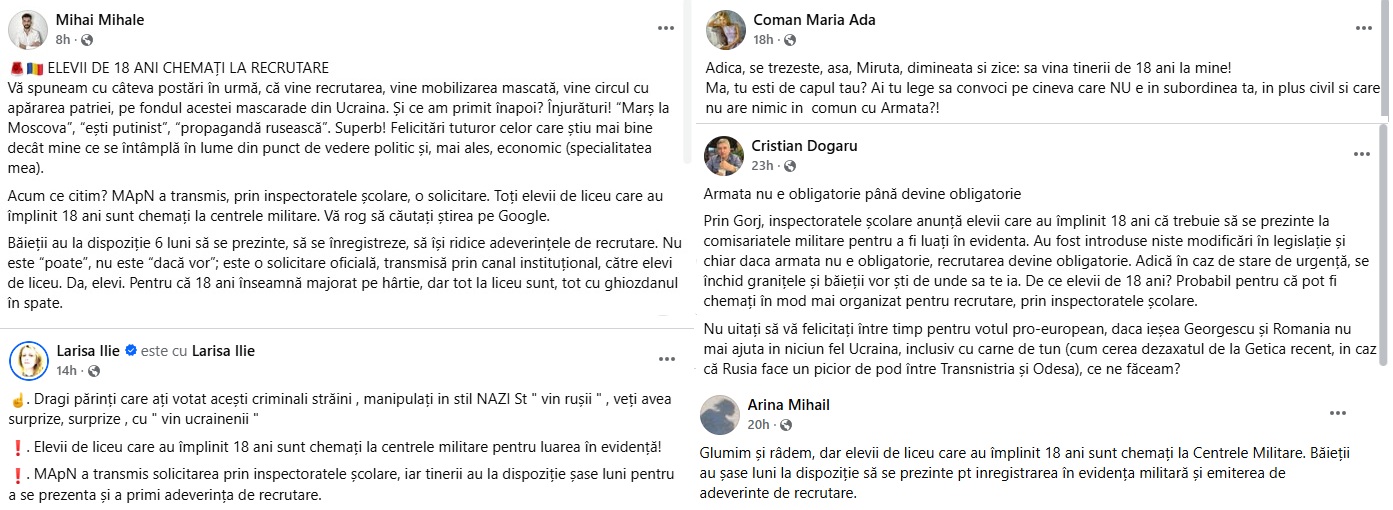Open Coman Maria Ada's profile photo
The height and width of the screenshot is (510, 1393).
(724, 30)
